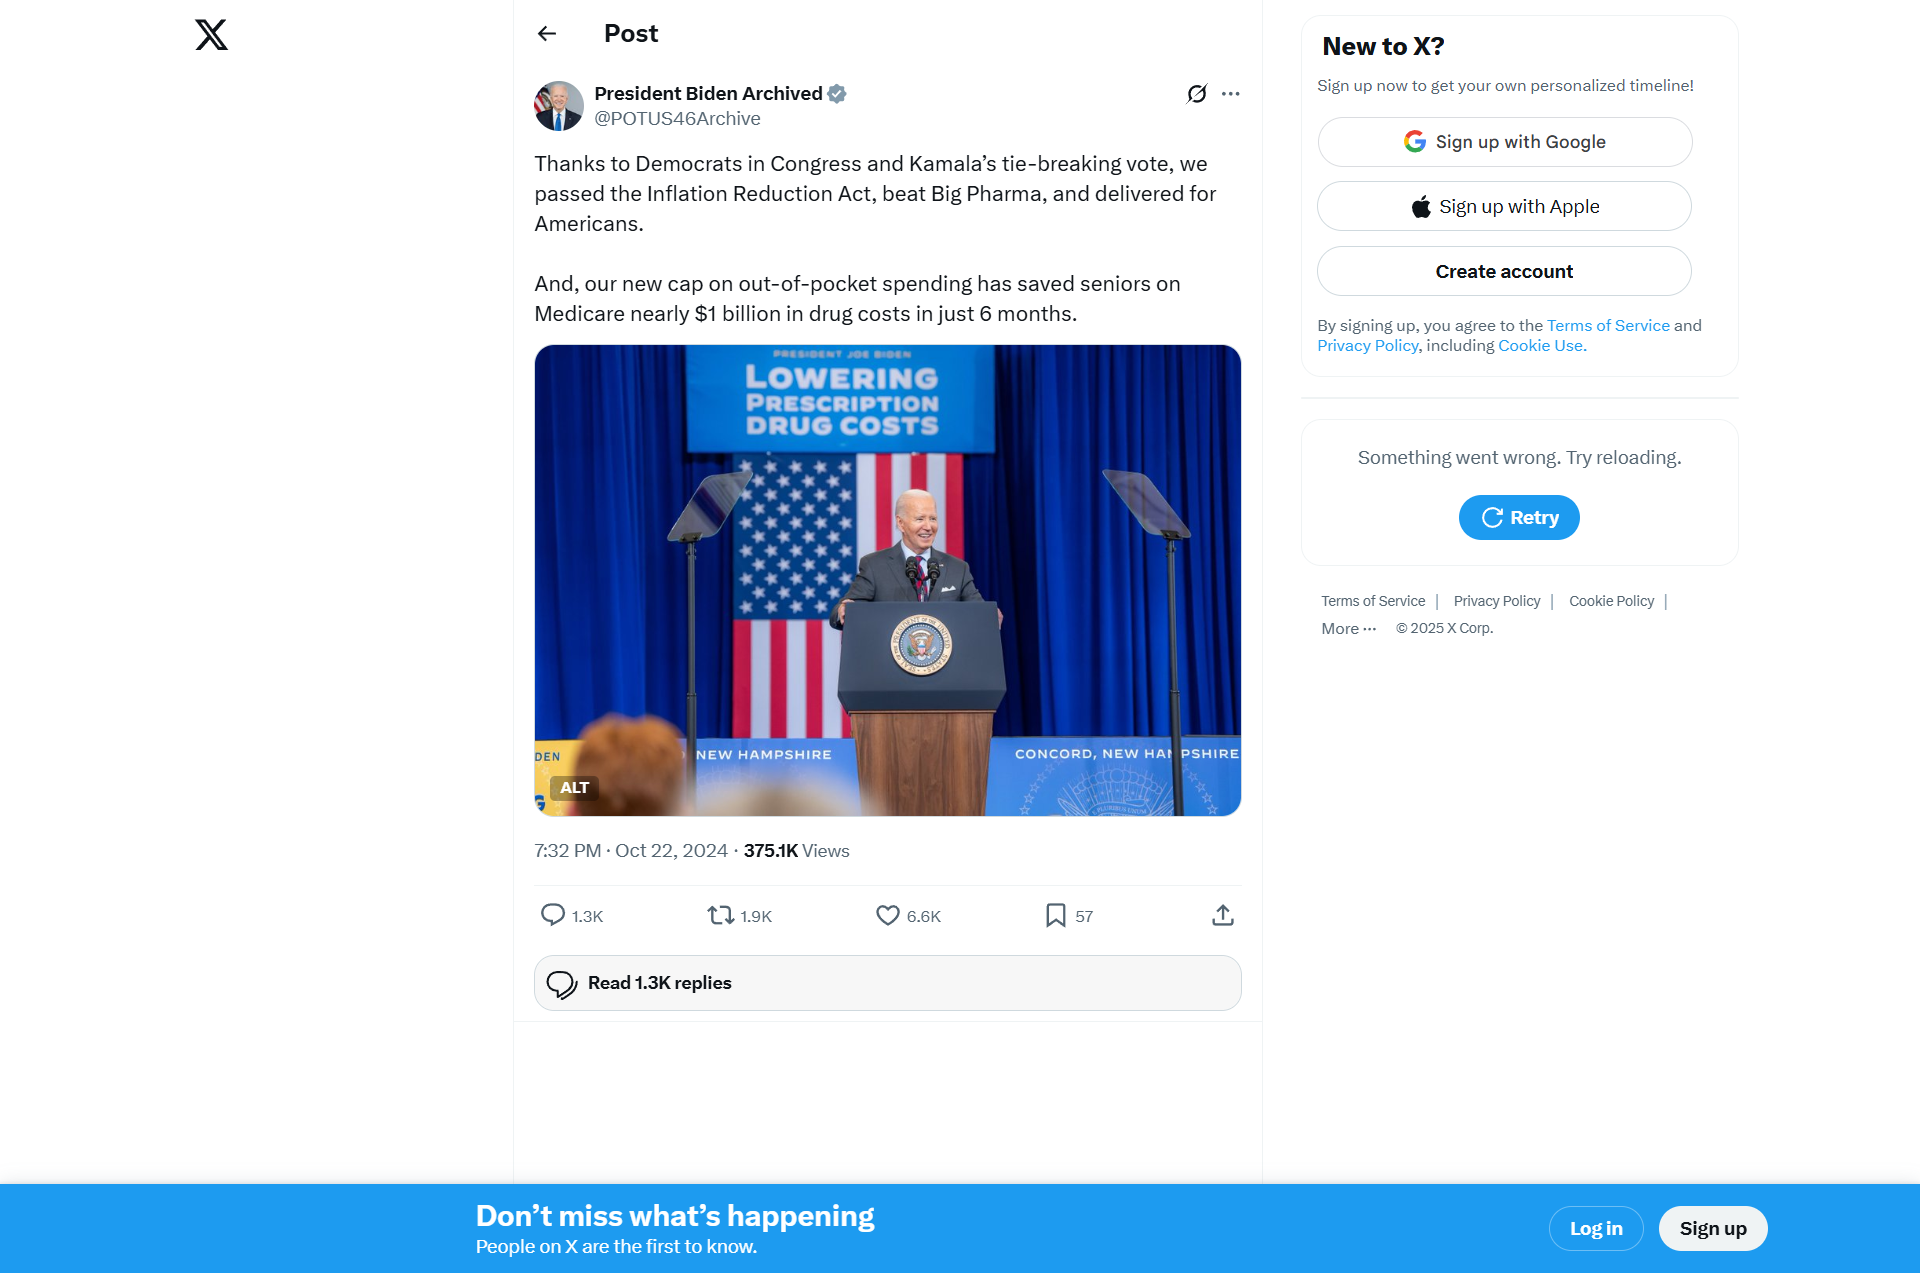This screenshot has height=1273, width=1920.
Task: Sign up with Apple
Action: tap(1505, 207)
